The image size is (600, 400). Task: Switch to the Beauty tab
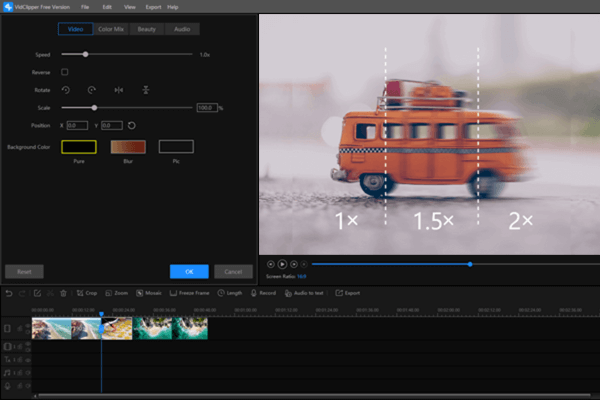click(147, 29)
